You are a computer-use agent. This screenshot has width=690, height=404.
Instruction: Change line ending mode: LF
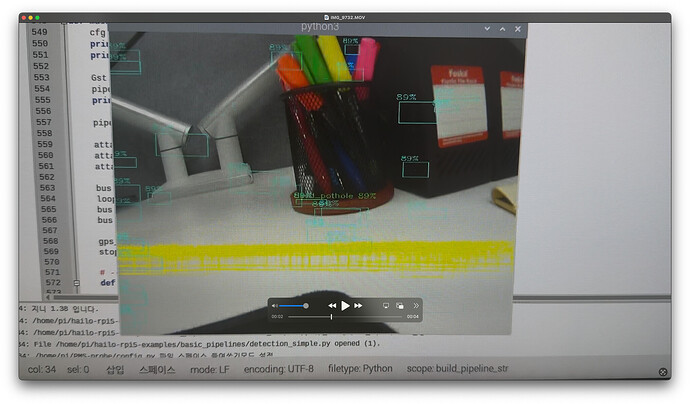[x=212, y=369]
